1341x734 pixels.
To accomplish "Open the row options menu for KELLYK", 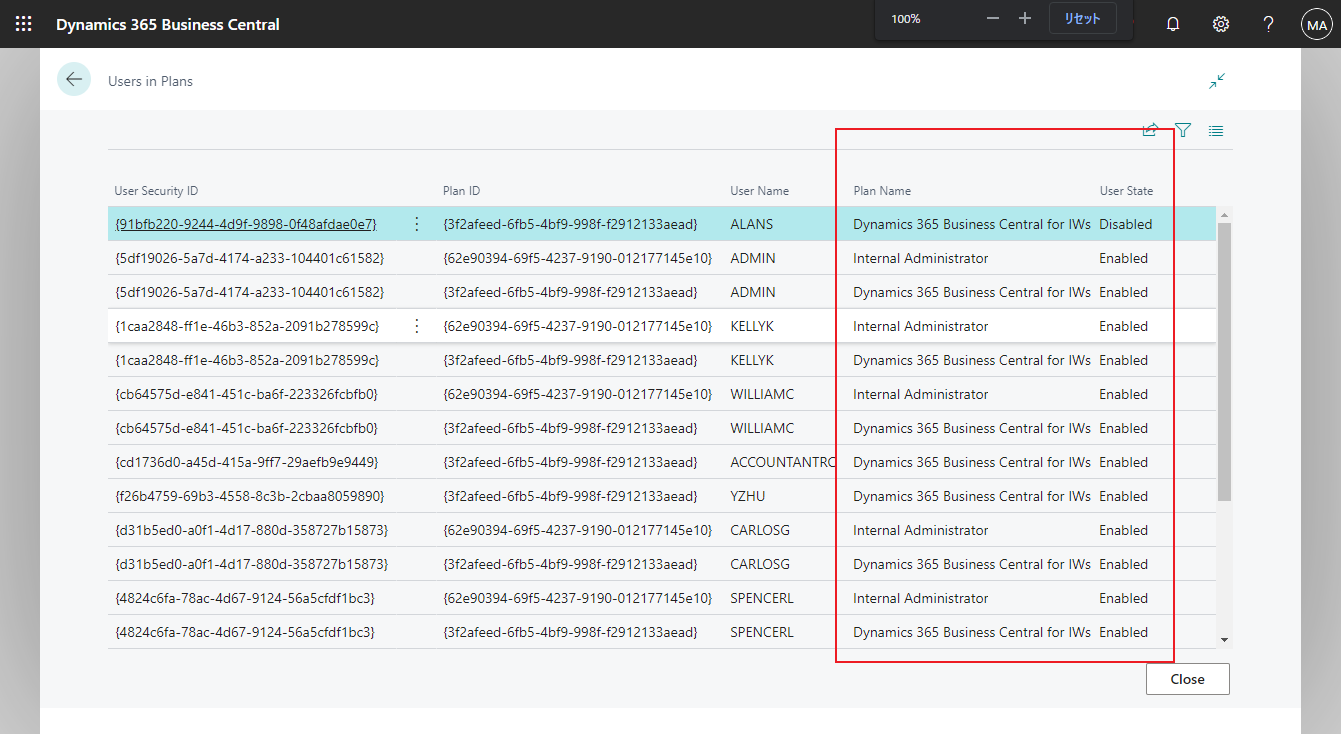I will 417,326.
